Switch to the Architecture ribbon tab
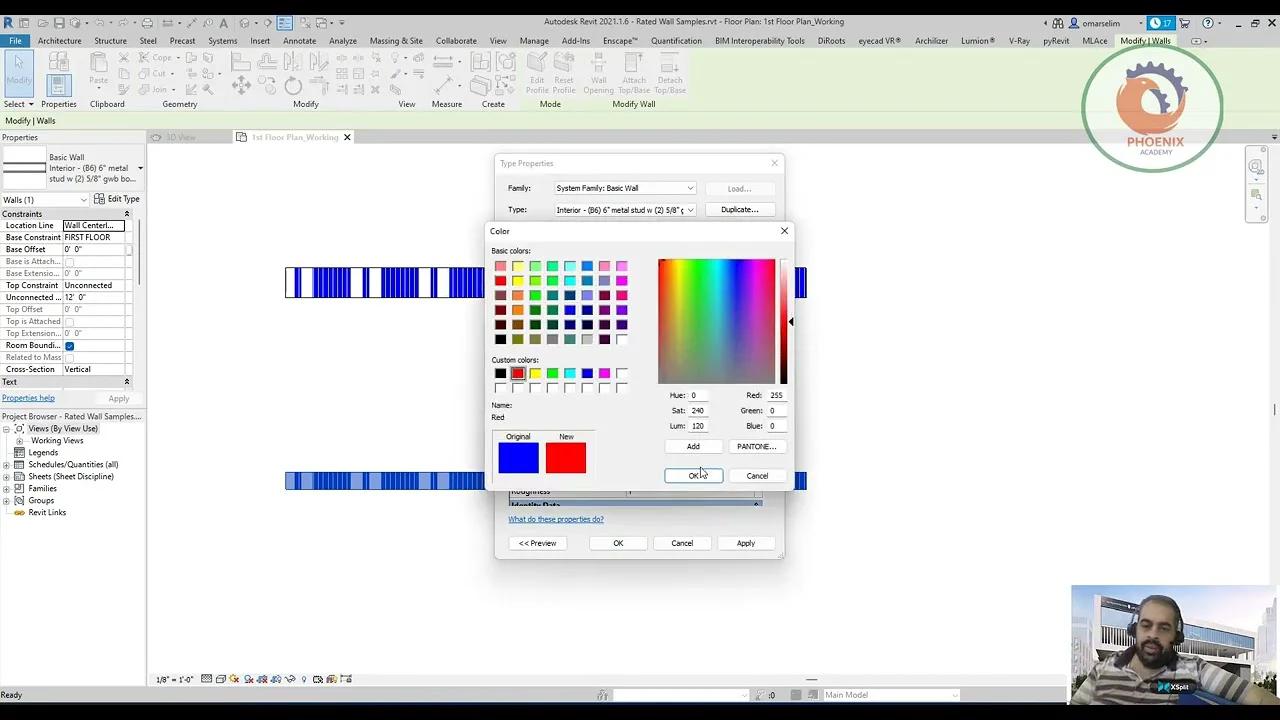 click(59, 41)
